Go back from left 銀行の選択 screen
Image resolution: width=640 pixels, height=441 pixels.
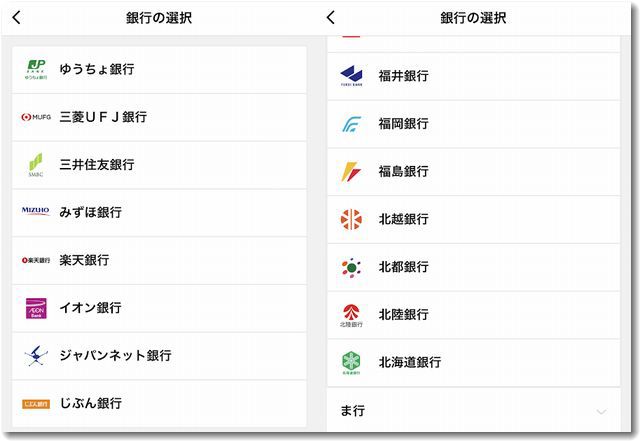point(17,18)
